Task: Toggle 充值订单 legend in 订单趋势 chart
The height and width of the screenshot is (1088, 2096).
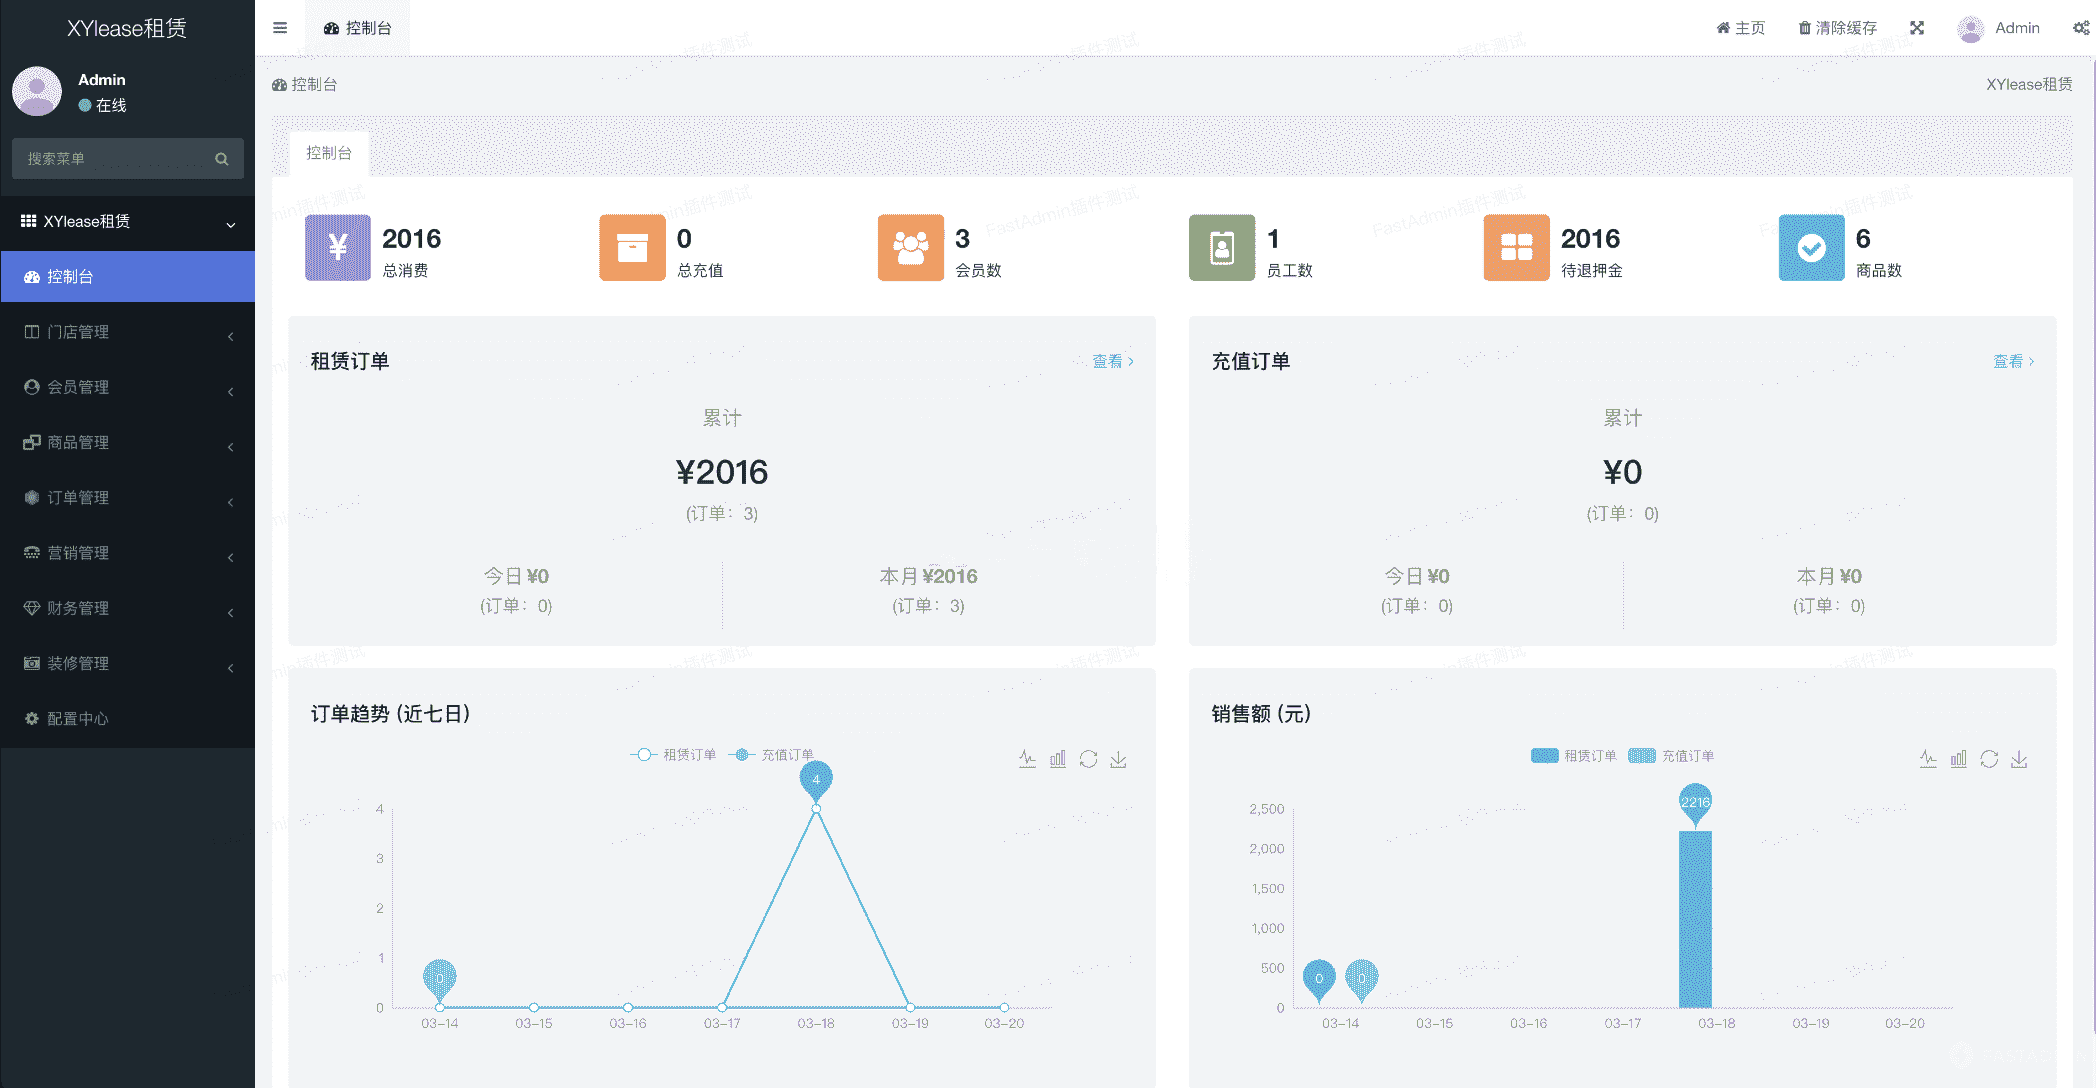Action: (771, 755)
